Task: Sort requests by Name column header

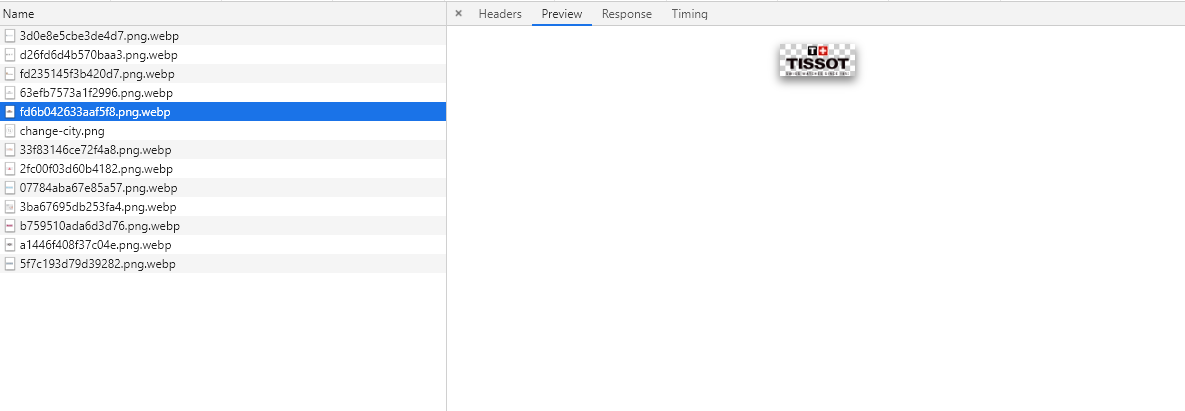Action: [19, 14]
